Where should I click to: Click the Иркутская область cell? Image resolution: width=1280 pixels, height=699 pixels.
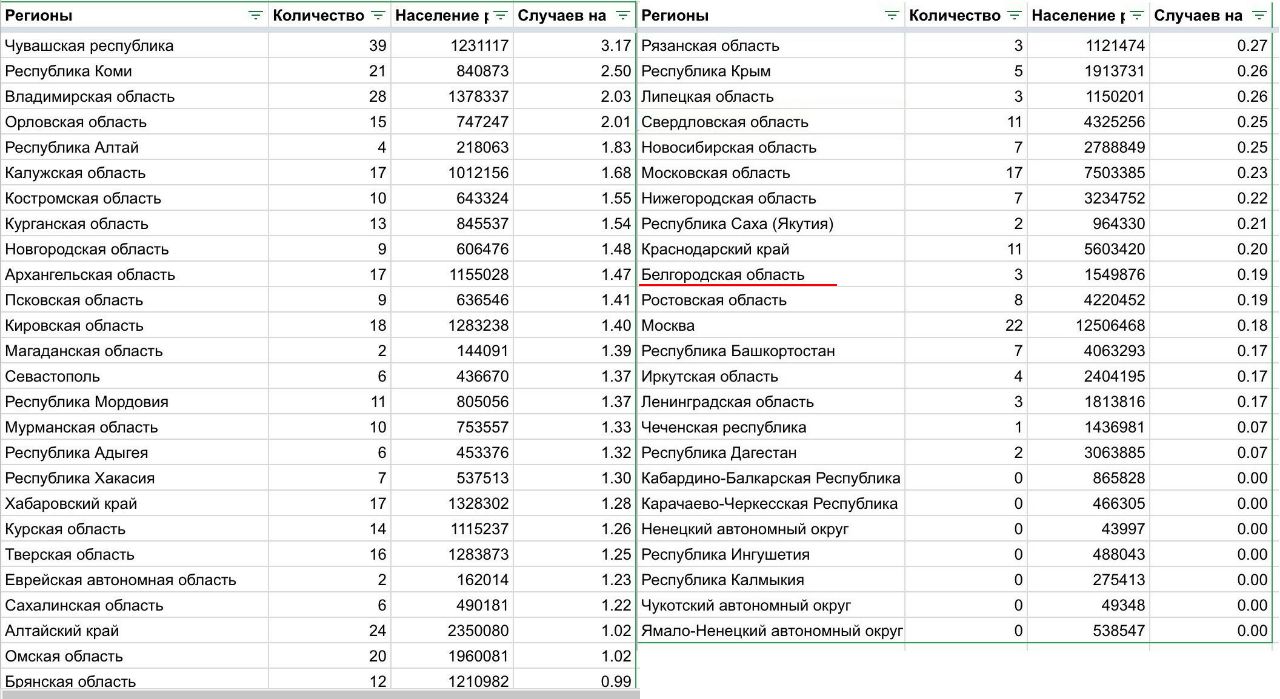[771, 376]
